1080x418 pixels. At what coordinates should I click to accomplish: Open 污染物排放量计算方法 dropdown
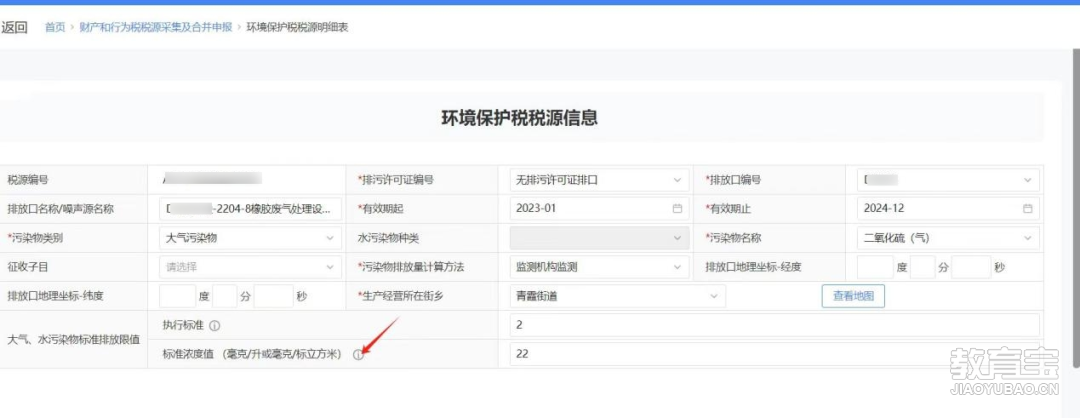(599, 267)
